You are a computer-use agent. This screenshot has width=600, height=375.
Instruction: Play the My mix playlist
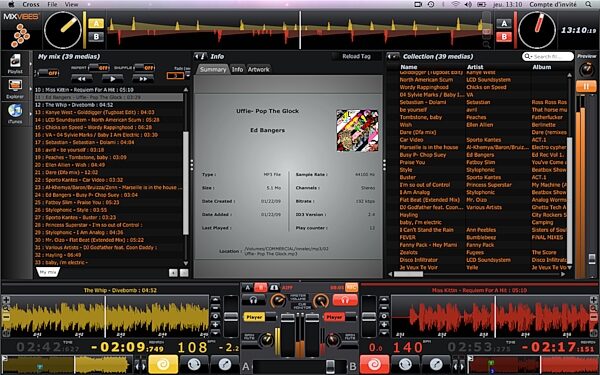(112, 79)
